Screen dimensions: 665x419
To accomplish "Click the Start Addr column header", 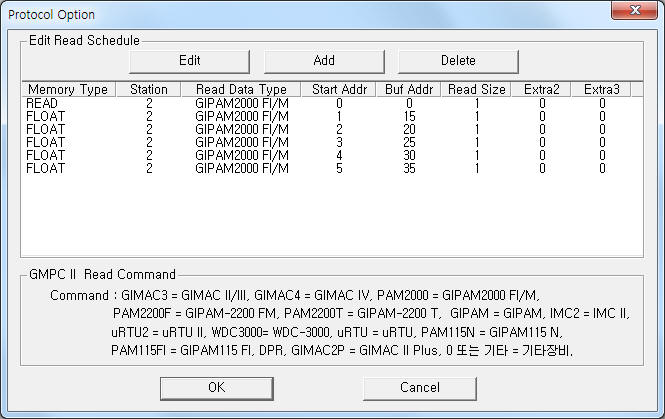I will pyautogui.click(x=339, y=89).
